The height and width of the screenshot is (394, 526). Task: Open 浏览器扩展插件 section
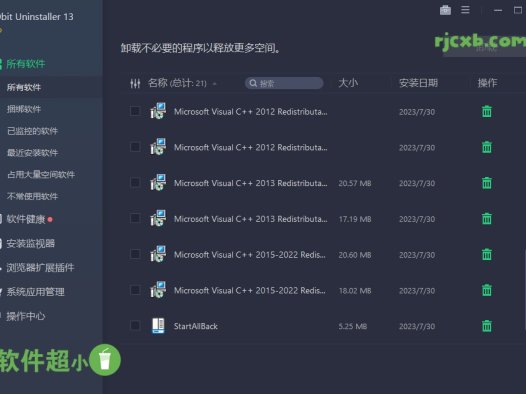tap(40, 268)
